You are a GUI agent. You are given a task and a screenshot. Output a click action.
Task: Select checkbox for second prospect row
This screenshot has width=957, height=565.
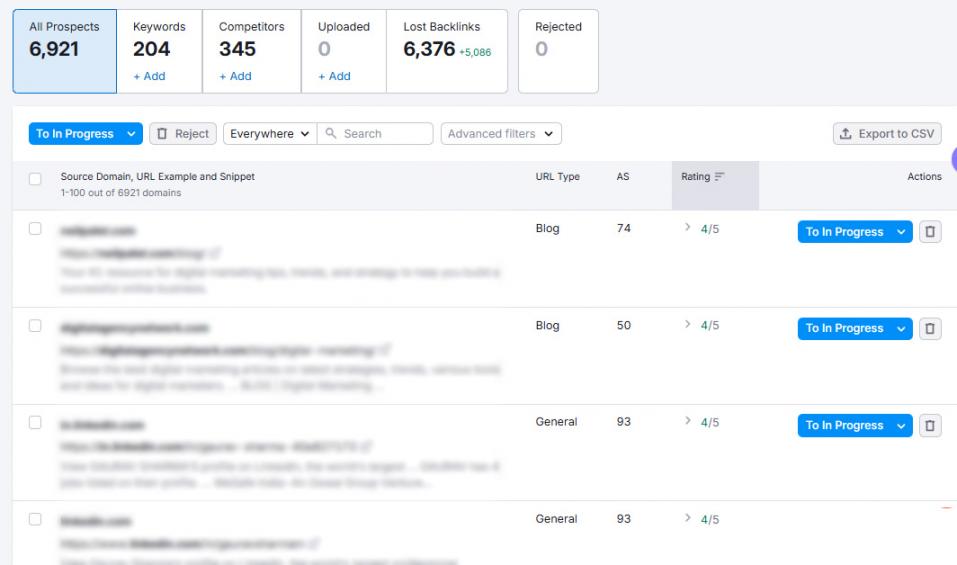pos(36,326)
